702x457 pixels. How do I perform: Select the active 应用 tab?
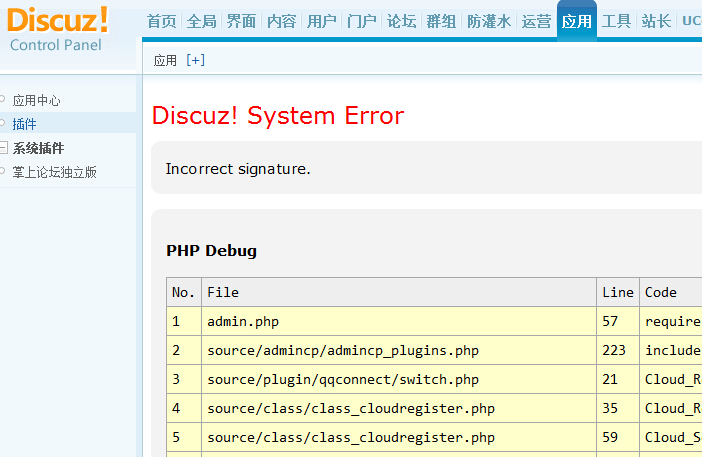(577, 21)
